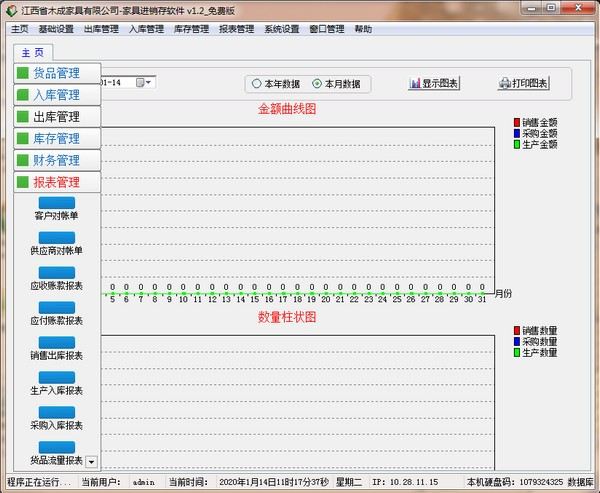The image size is (600, 493).
Task: Select the 本月数据 radio button
Action: [318, 84]
